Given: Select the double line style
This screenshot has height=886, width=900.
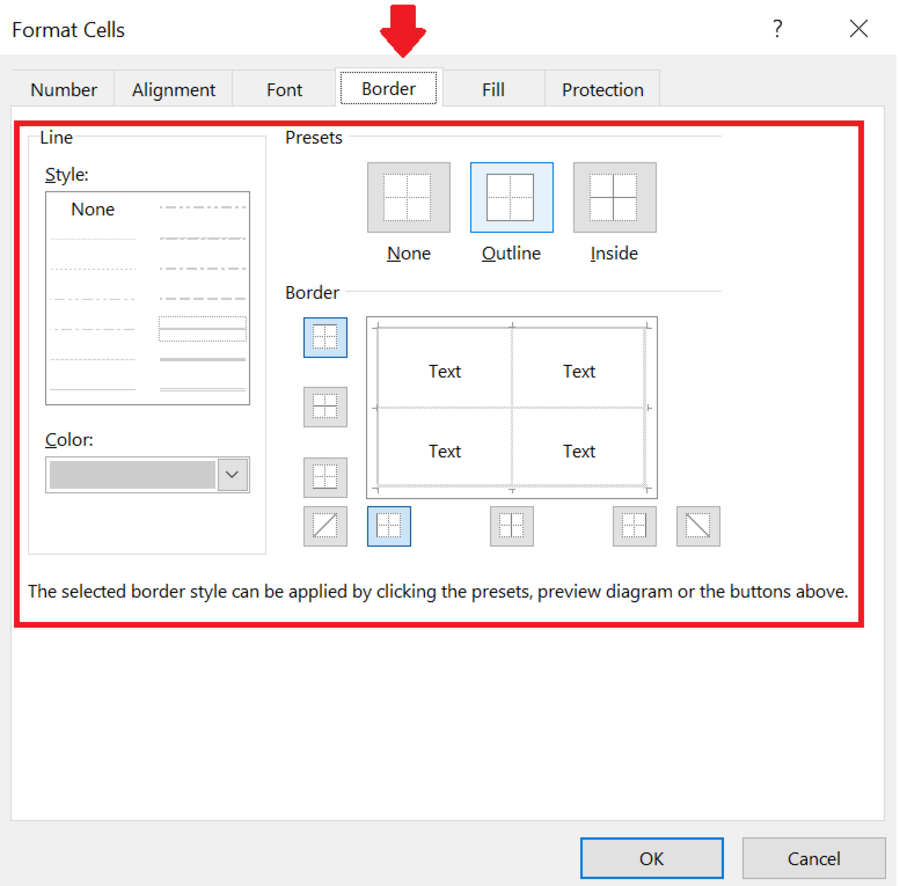Looking at the screenshot, I should [203, 390].
